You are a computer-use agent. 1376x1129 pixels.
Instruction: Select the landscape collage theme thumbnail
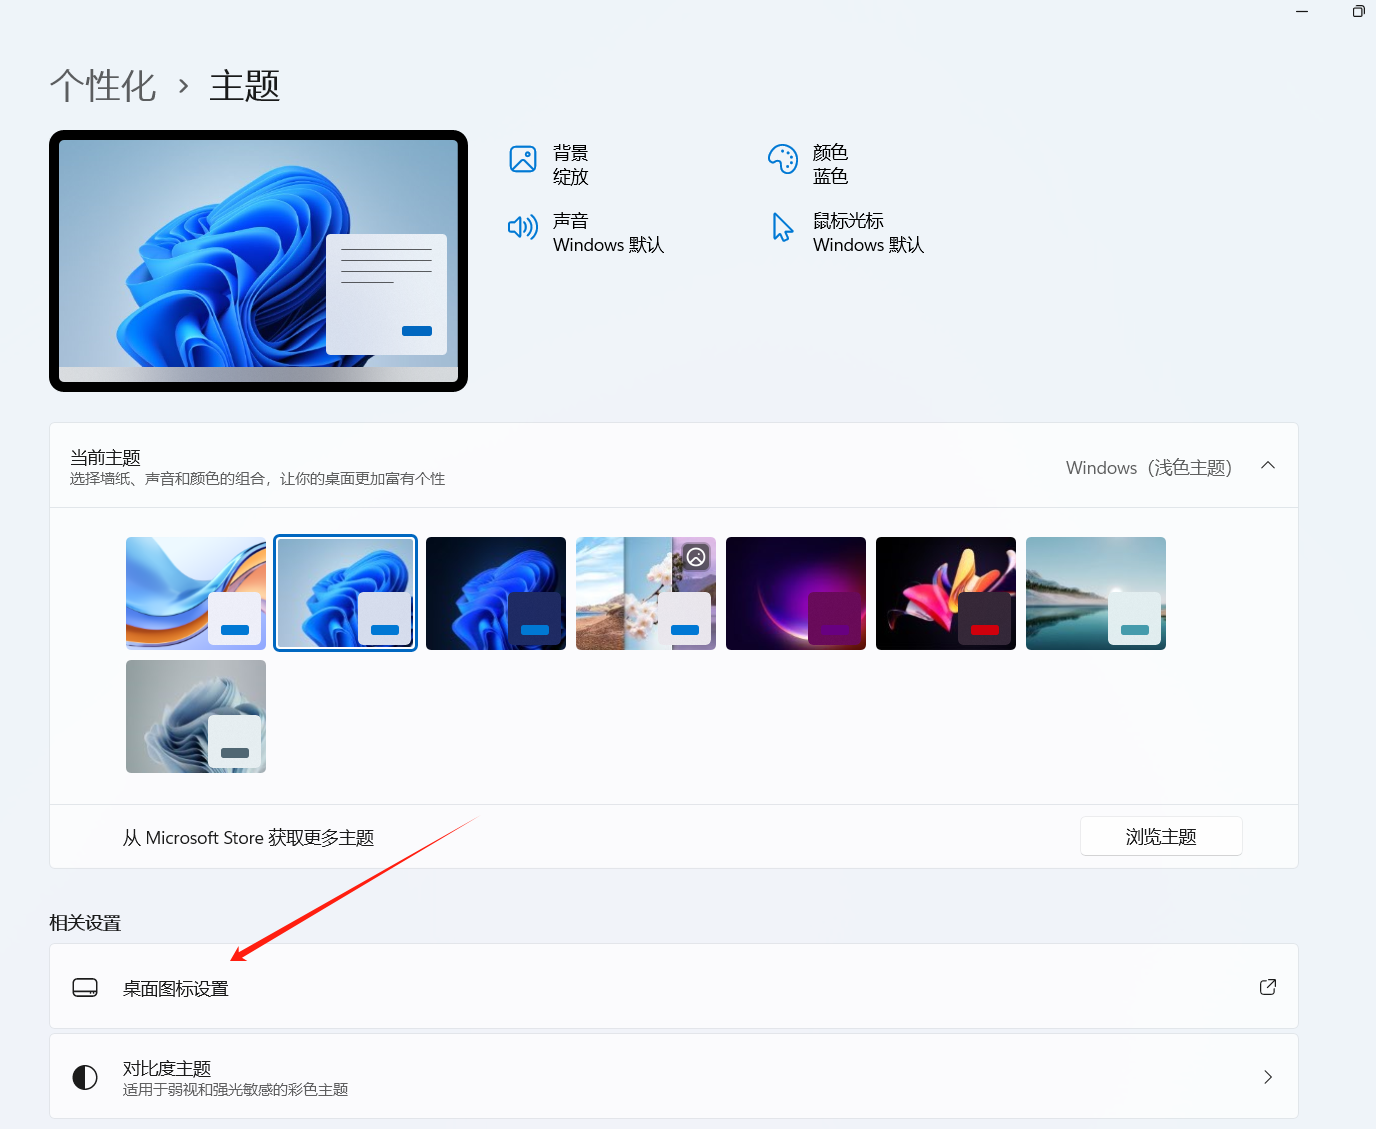click(x=646, y=593)
